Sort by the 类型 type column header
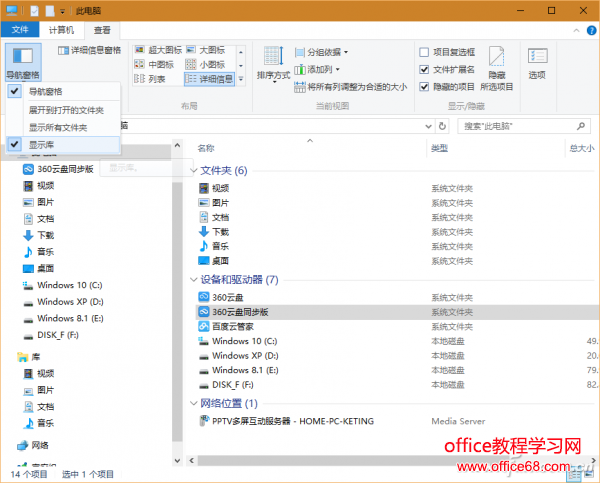This screenshot has height=483, width=600. click(439, 148)
